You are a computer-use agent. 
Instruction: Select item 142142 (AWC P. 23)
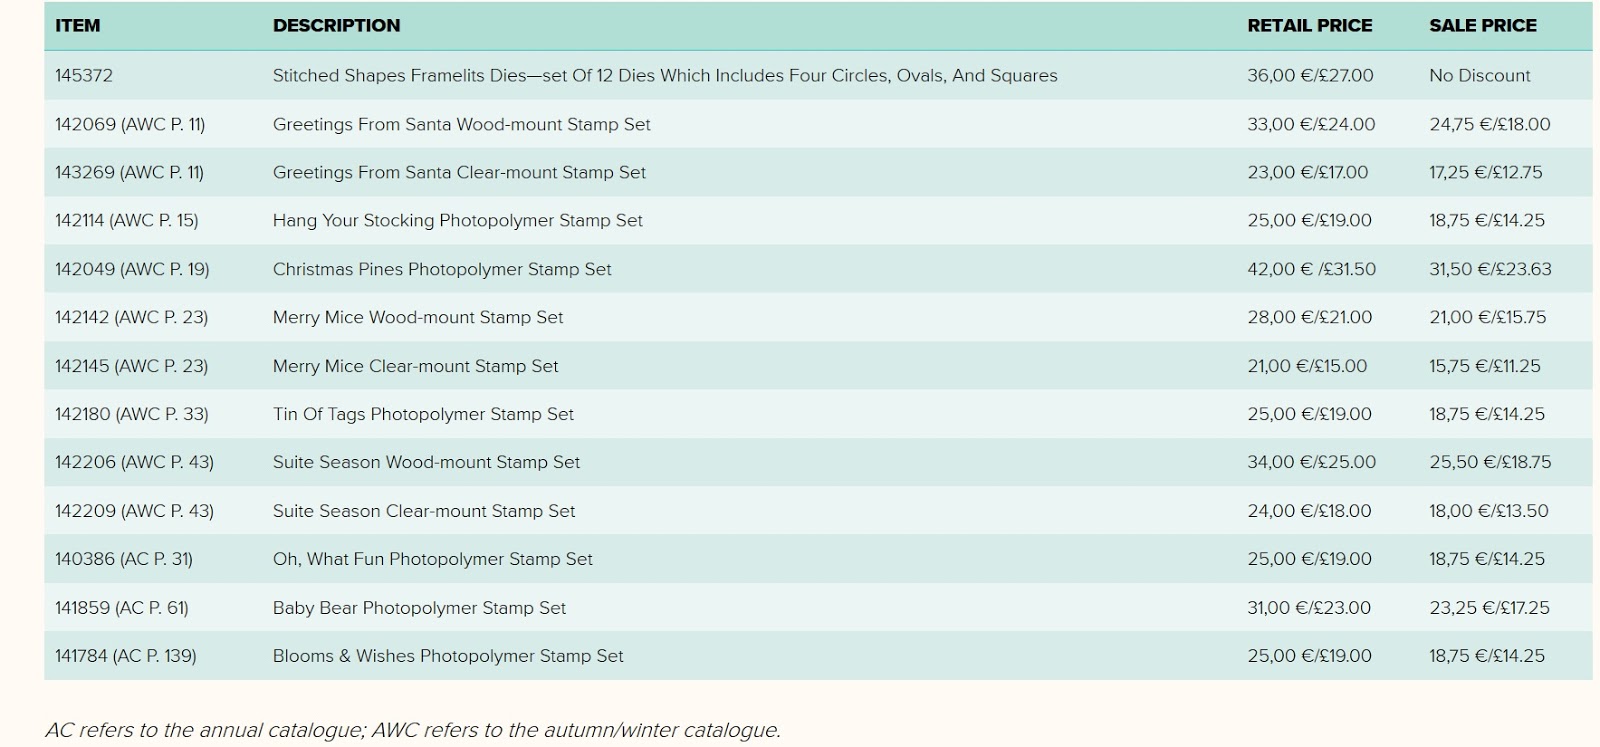132,317
